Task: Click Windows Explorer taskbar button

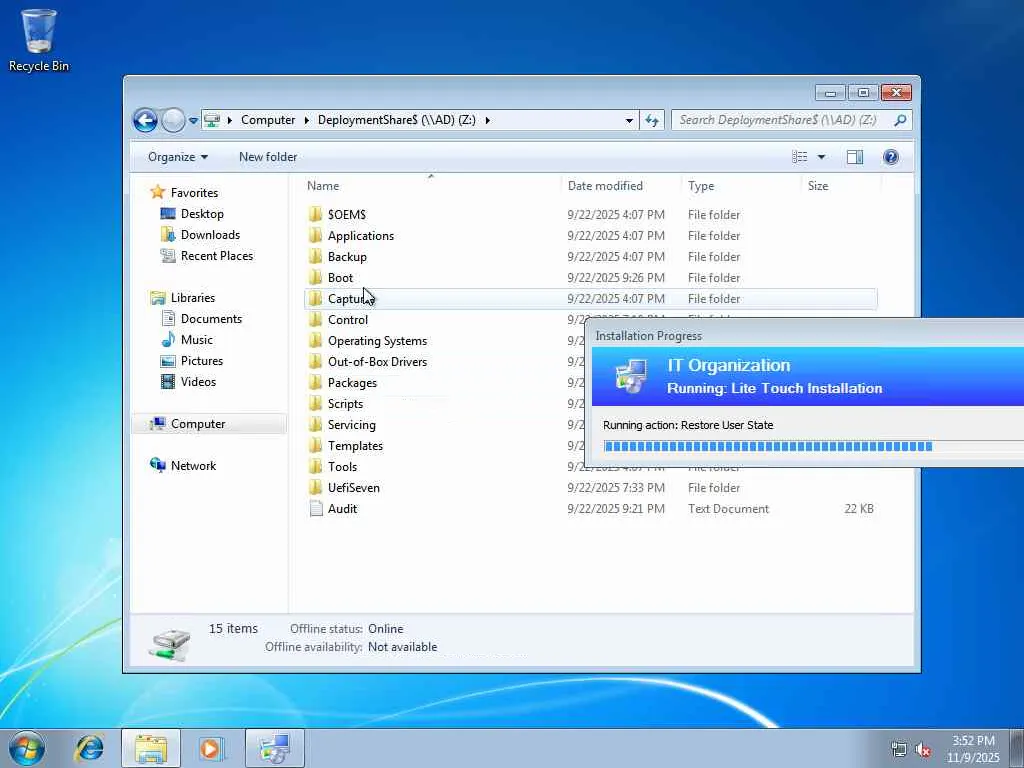Action: click(x=151, y=748)
